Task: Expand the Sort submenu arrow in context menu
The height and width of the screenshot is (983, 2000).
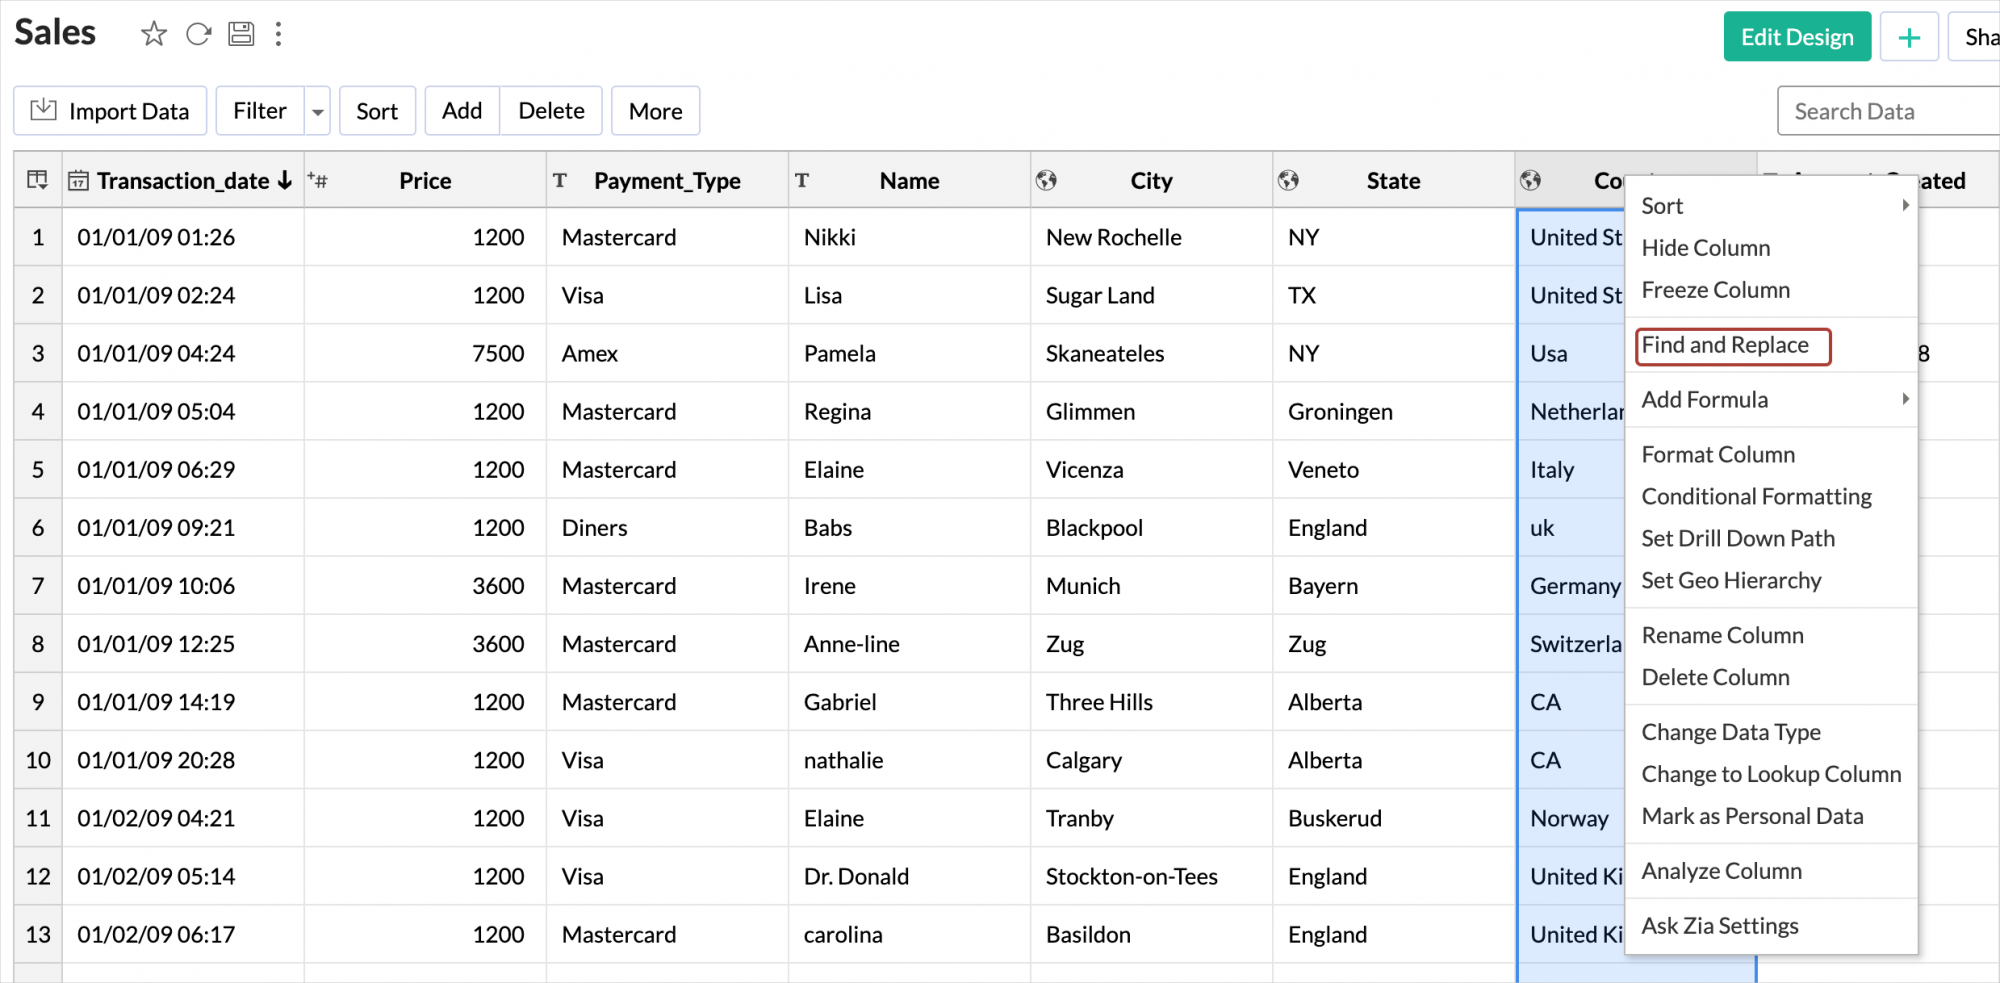Action: (x=1905, y=205)
